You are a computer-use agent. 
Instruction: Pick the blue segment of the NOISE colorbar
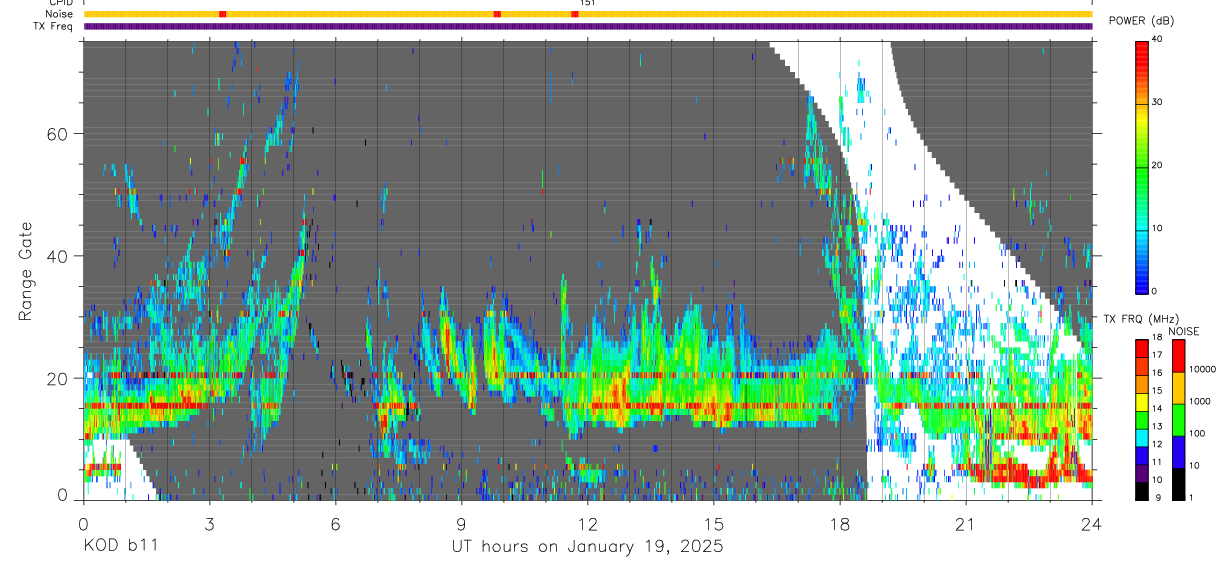pos(1179,452)
